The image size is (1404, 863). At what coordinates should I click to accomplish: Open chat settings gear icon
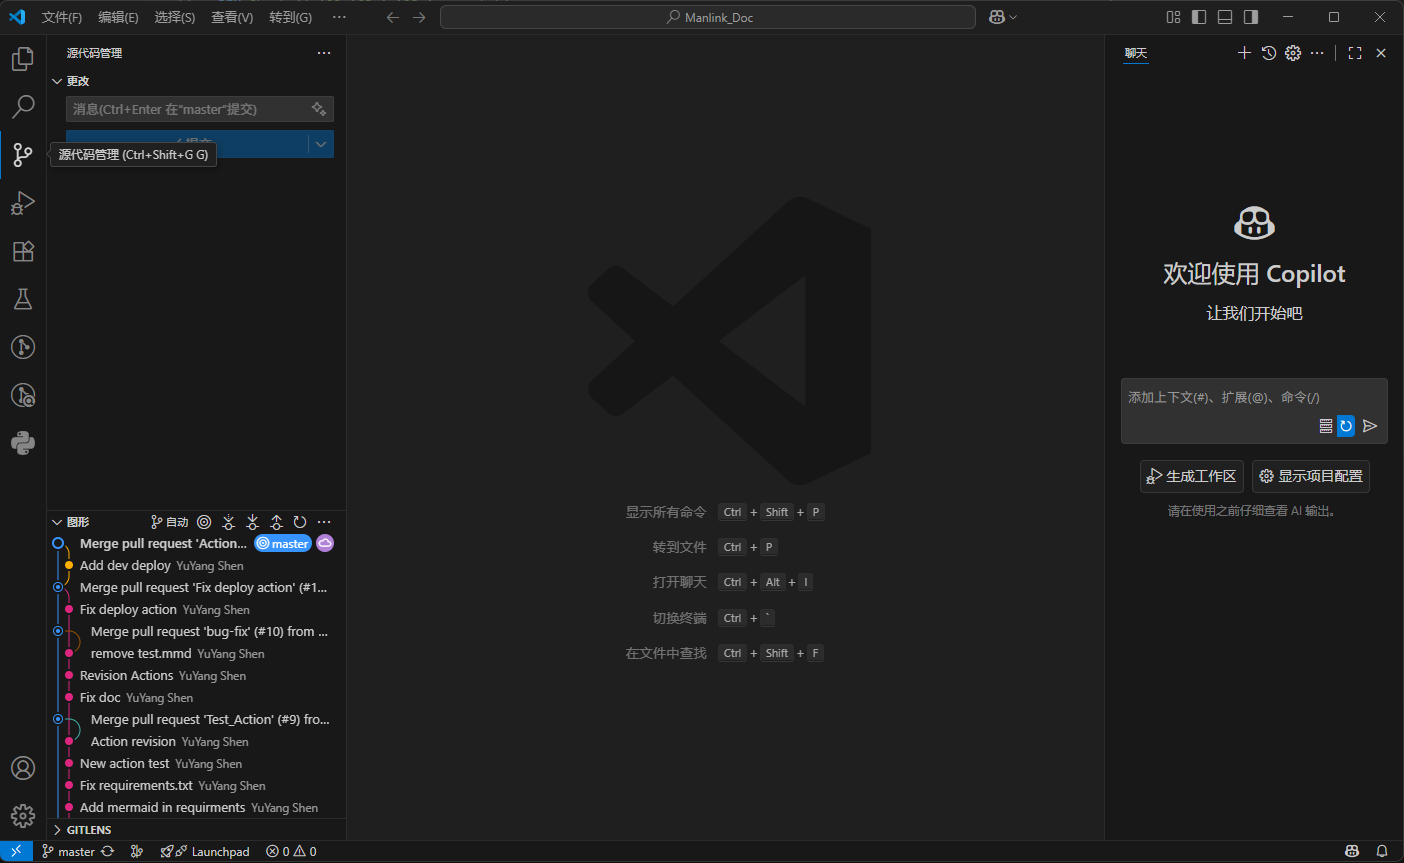(1293, 53)
